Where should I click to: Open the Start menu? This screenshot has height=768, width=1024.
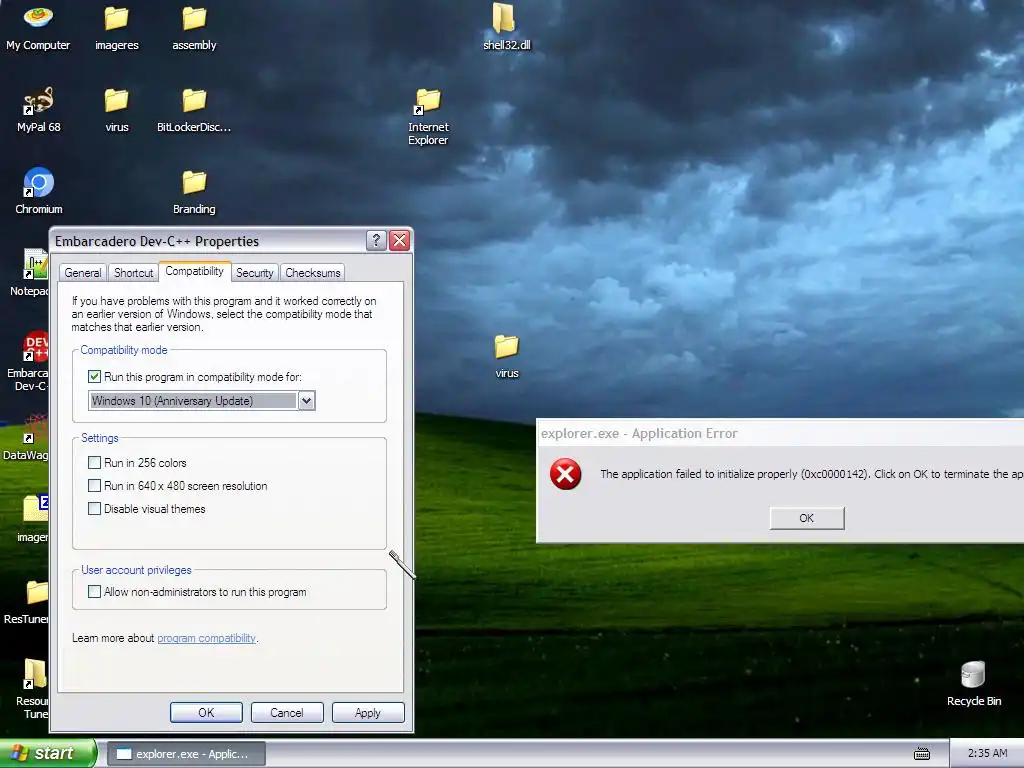tap(47, 753)
